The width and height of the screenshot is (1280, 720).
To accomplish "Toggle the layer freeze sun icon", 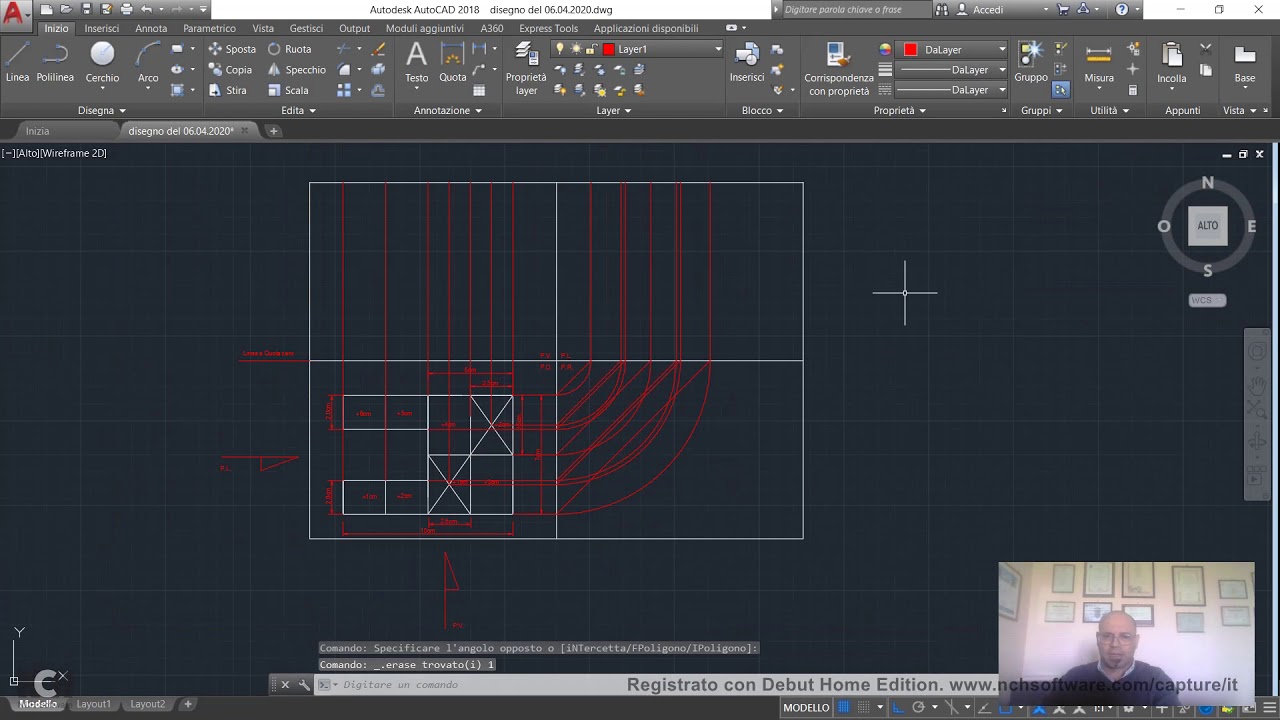I will [576, 49].
